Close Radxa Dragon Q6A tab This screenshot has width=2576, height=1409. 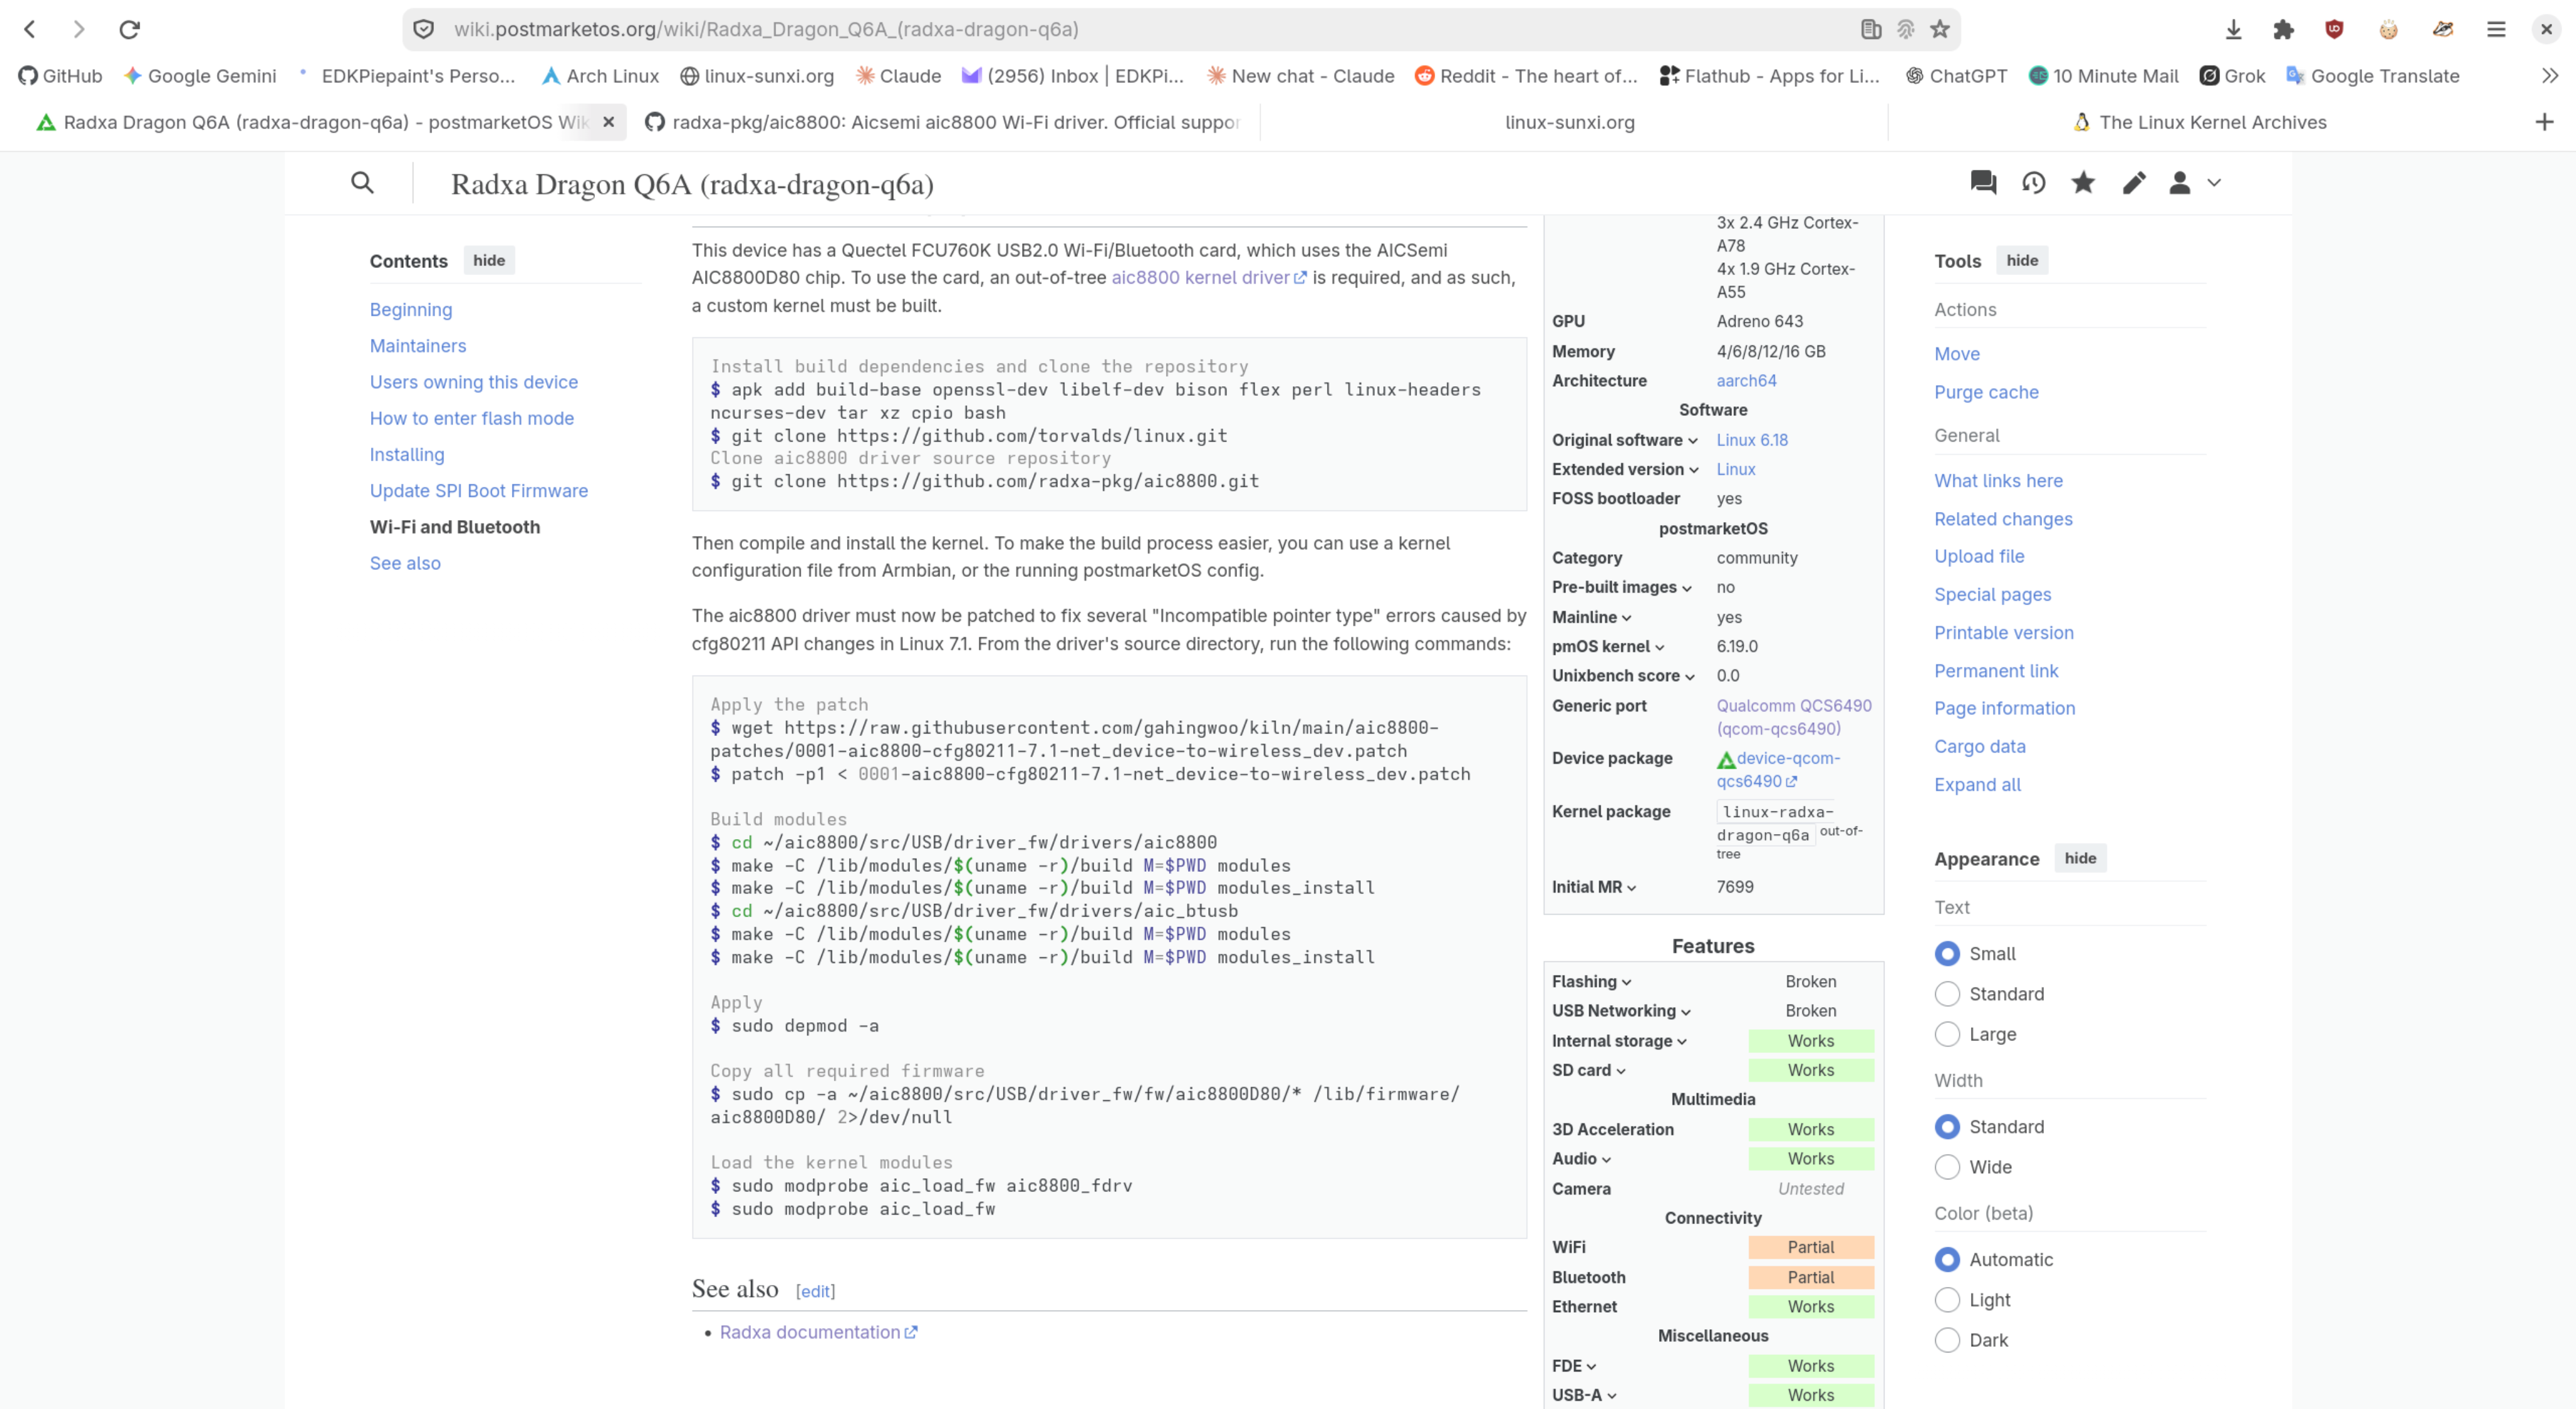608,122
